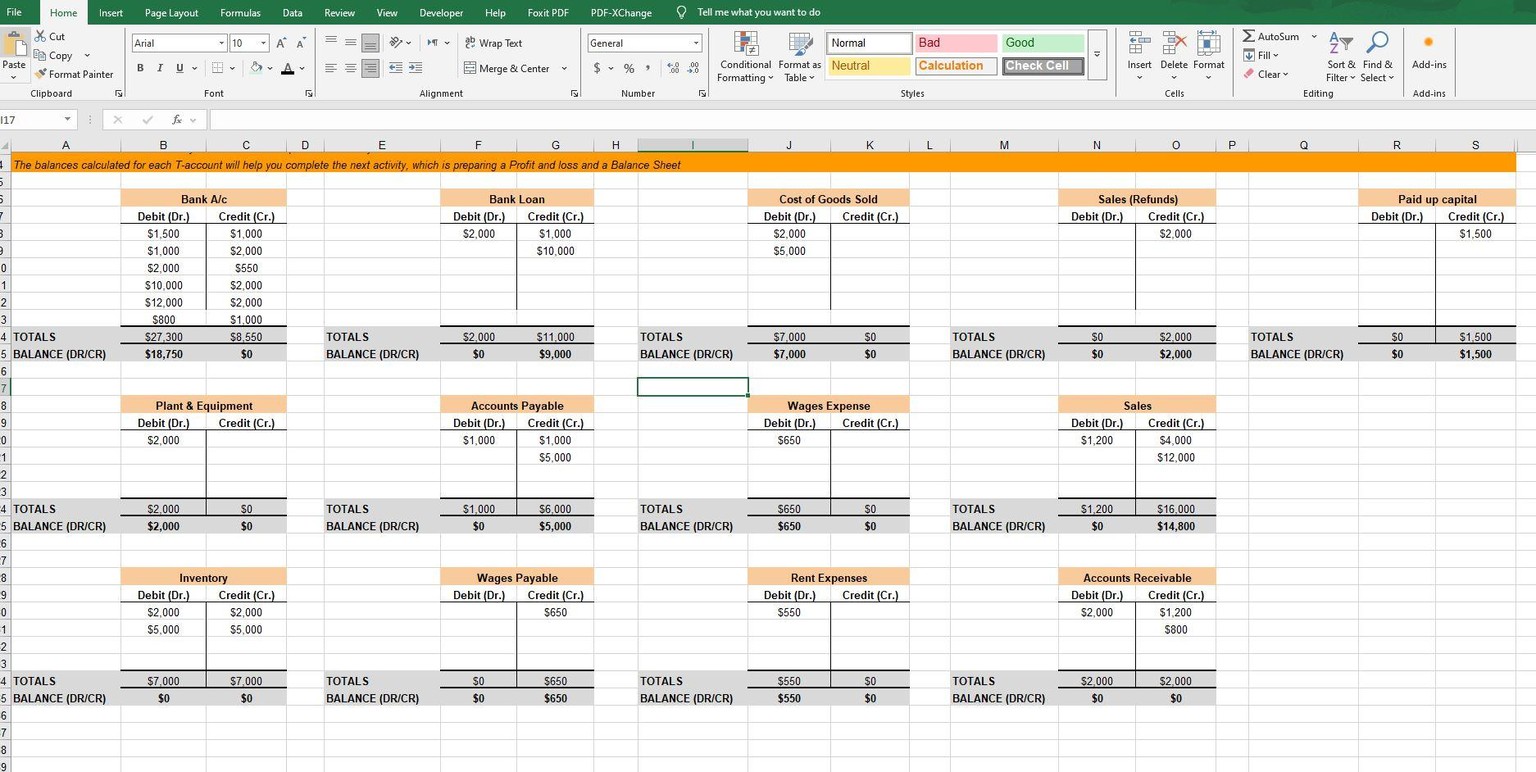Image resolution: width=1536 pixels, height=772 pixels.
Task: Open the Name Box dropdown arrow
Action: coord(67,120)
